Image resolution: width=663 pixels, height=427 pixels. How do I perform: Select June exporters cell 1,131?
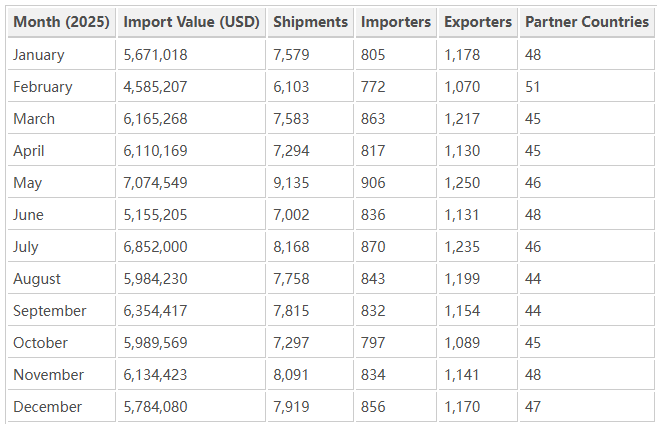tap(462, 215)
